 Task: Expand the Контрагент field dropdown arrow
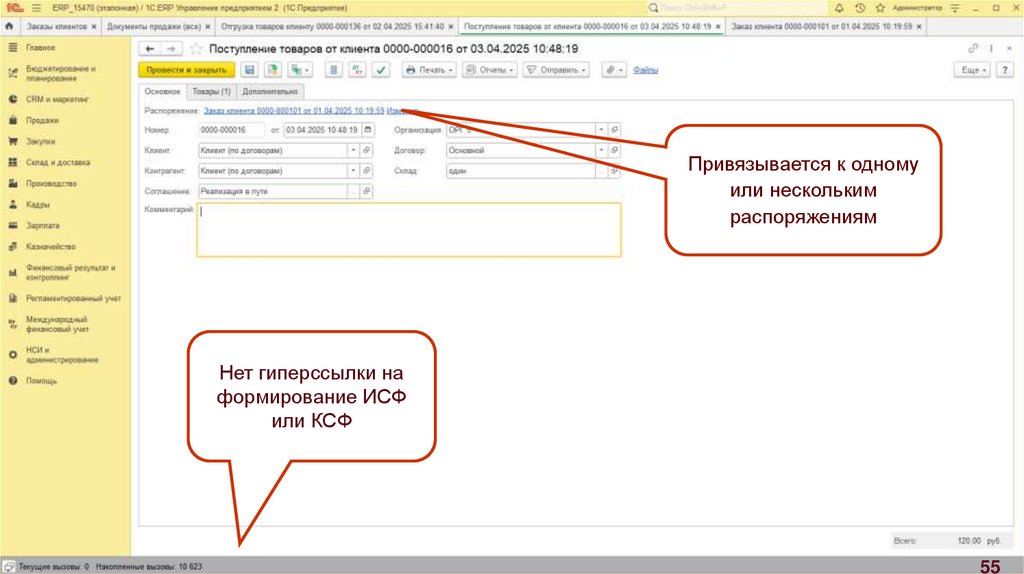click(x=353, y=171)
